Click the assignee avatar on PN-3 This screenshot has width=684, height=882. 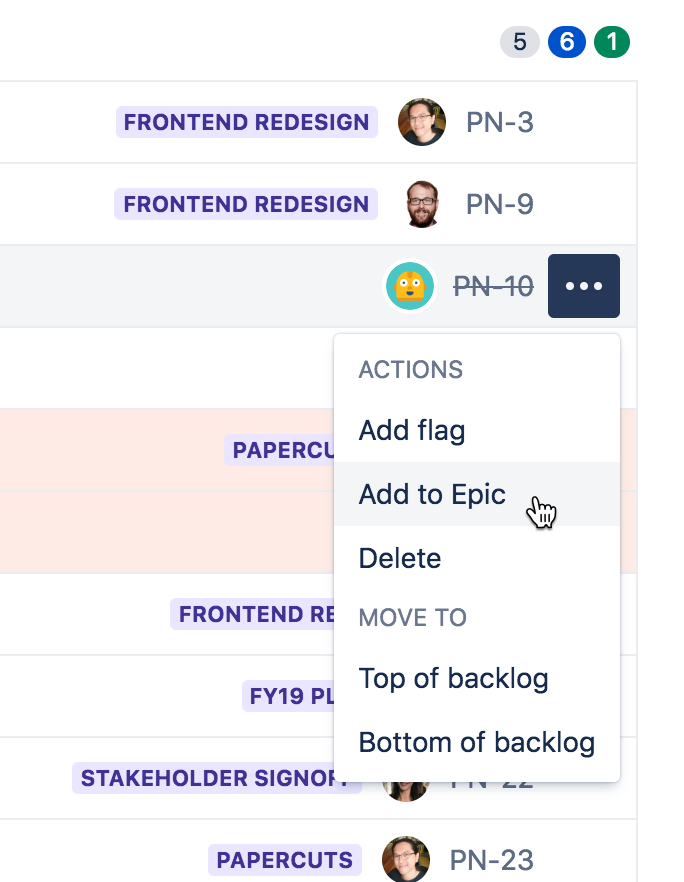click(x=422, y=122)
